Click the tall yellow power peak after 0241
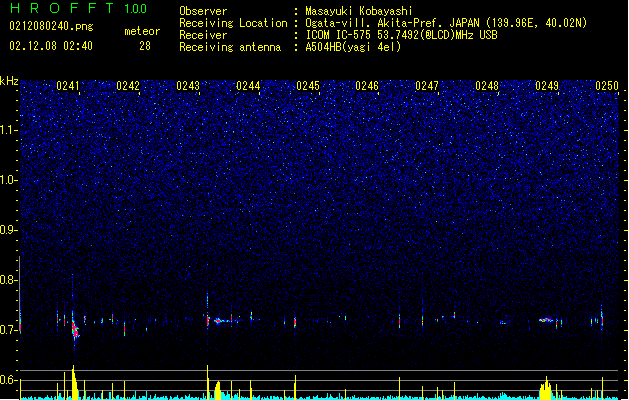Image resolution: width=629 pixels, height=400 pixels. 74,382
